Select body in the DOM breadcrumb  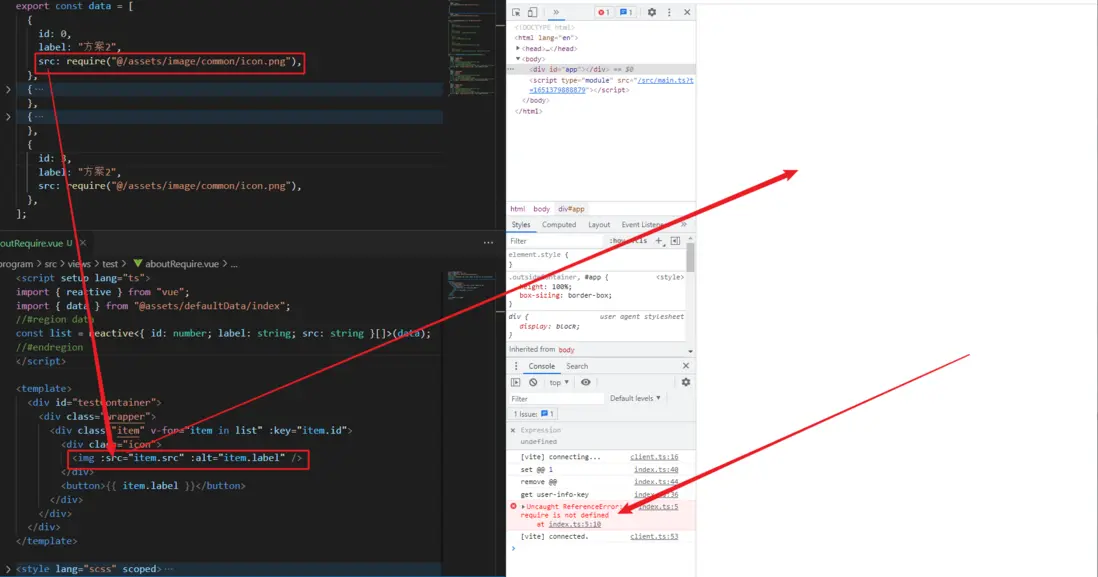point(541,209)
